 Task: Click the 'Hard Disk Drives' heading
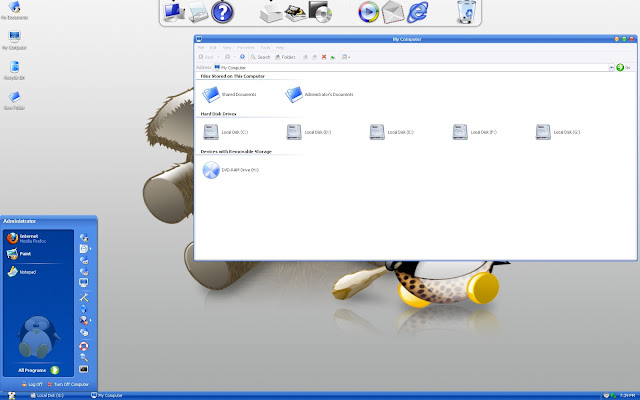tap(218, 114)
